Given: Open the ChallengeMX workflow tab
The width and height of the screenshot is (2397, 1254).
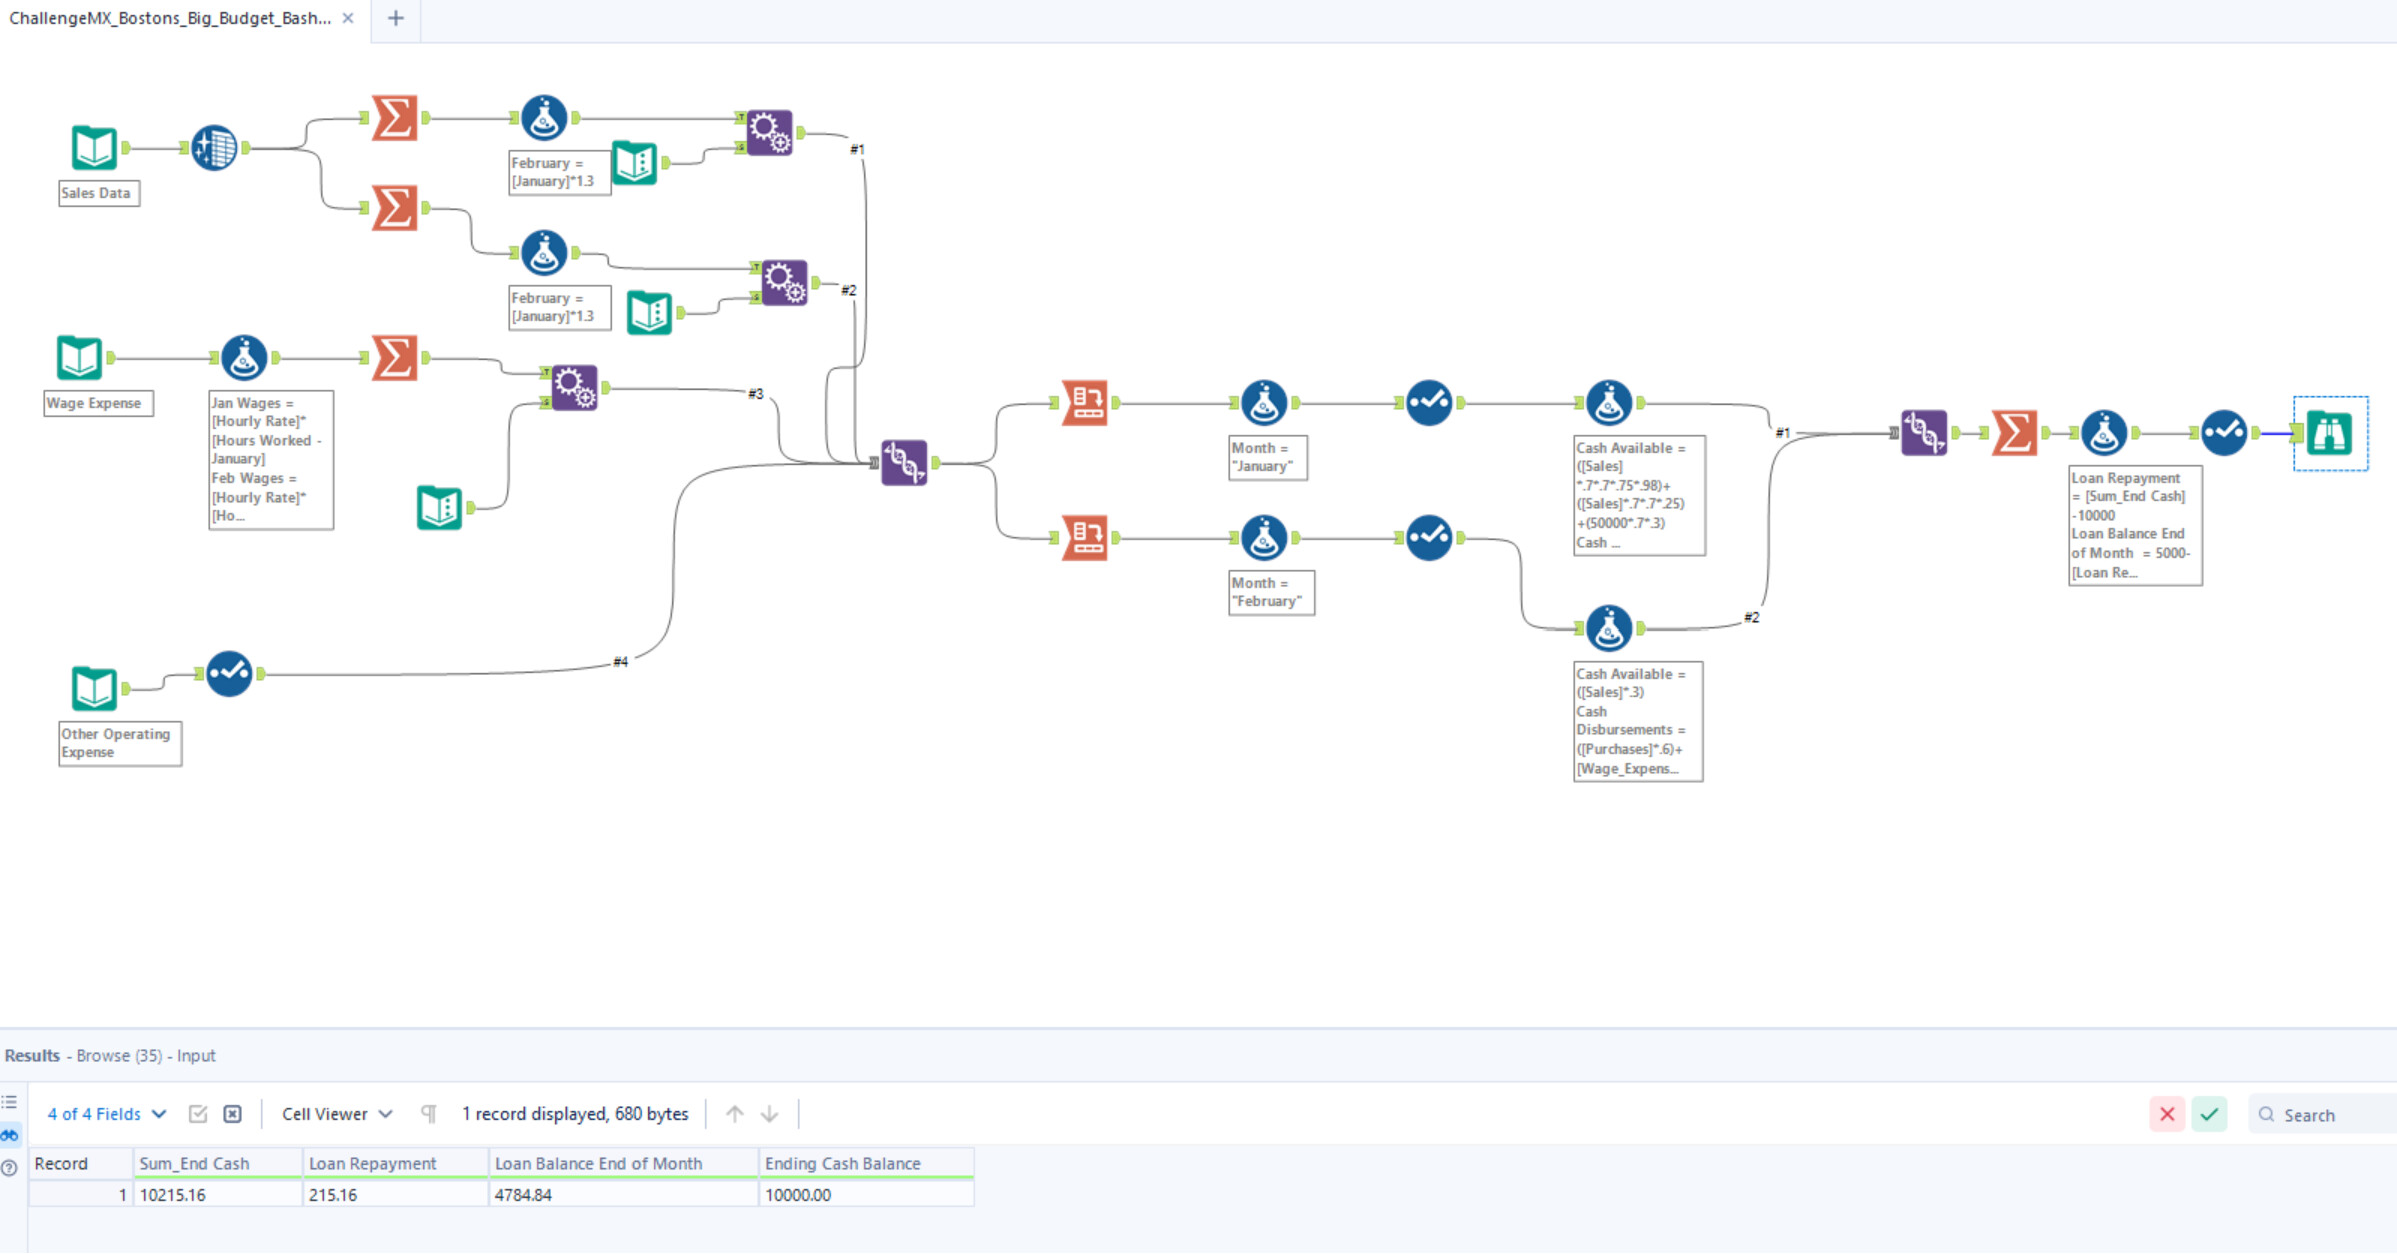Looking at the screenshot, I should coord(170,18).
